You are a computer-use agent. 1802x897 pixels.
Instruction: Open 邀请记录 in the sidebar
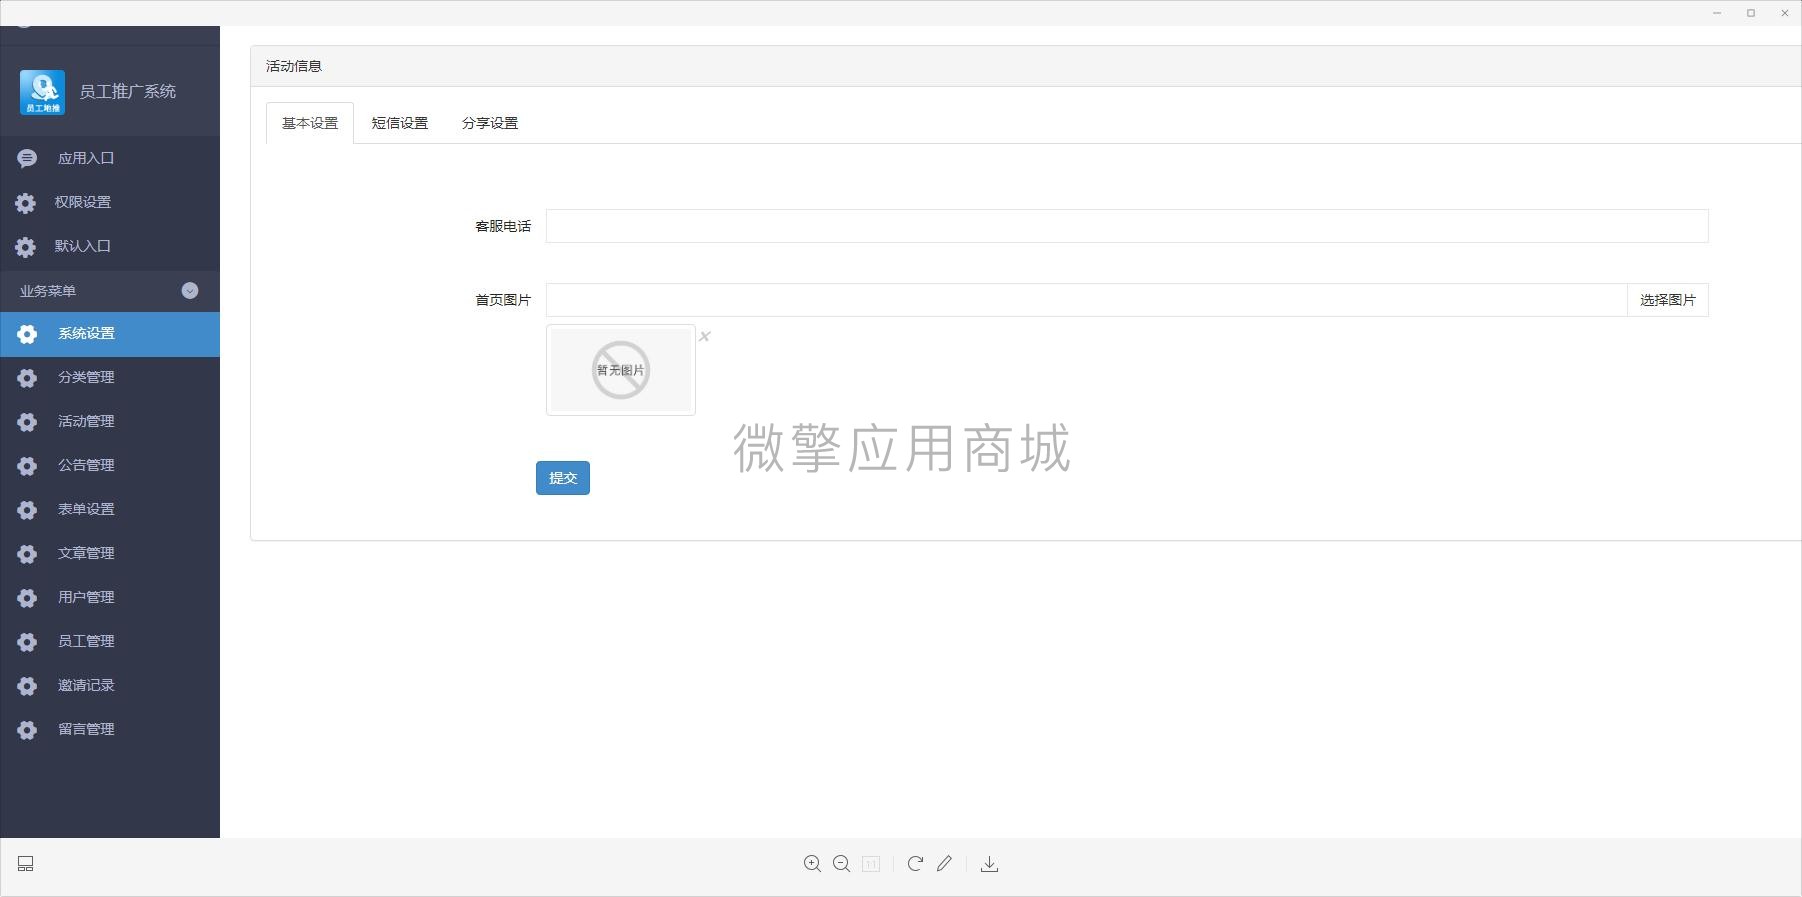(x=110, y=686)
